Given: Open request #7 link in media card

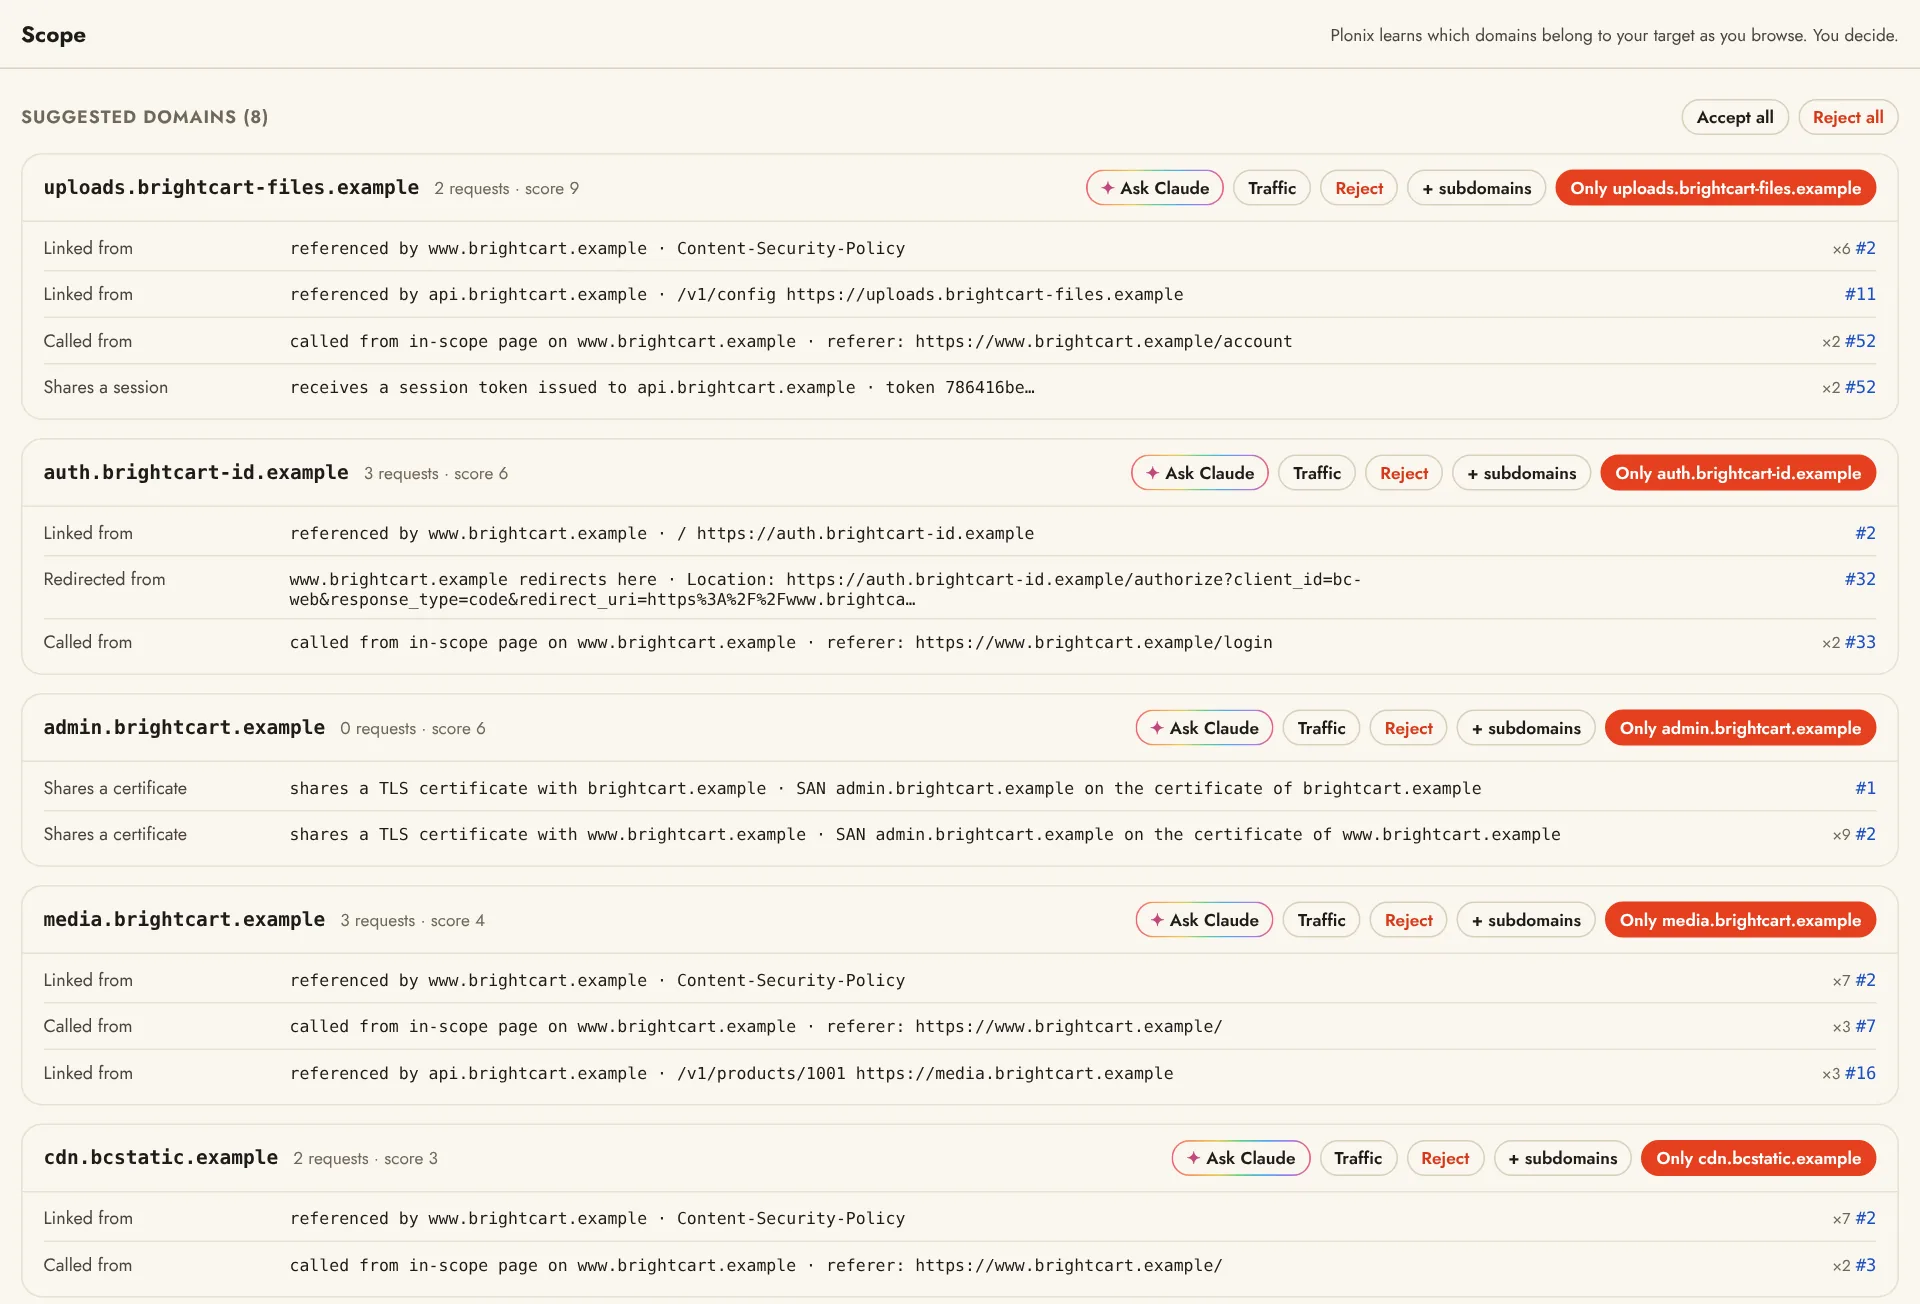Looking at the screenshot, I should 1865,1026.
